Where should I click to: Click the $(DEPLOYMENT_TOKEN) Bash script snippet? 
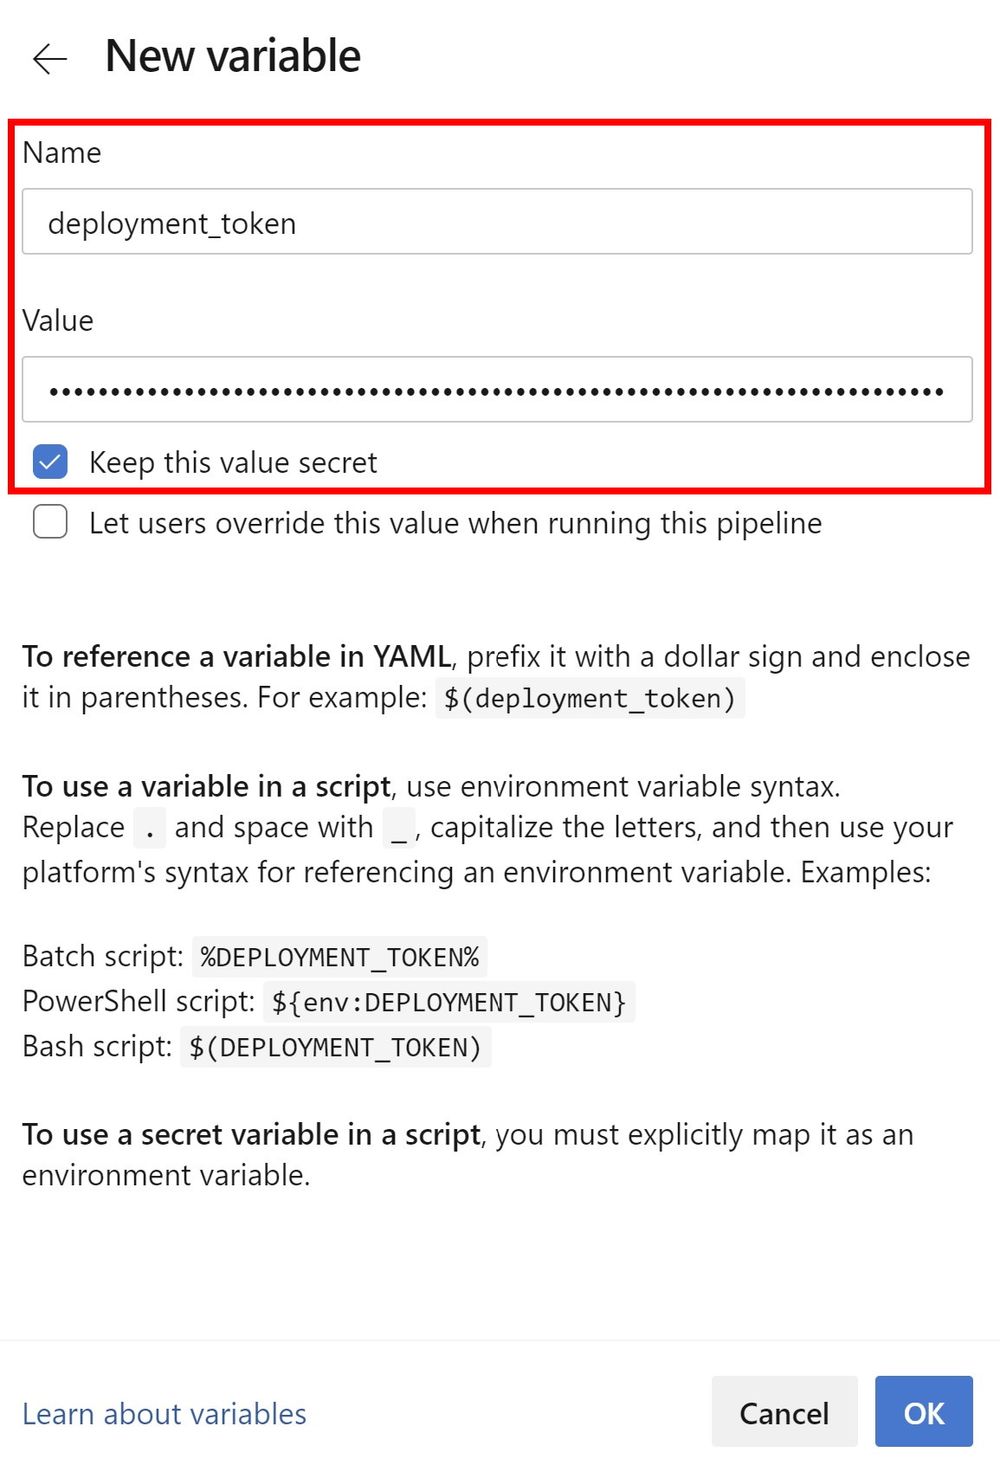(x=336, y=1047)
